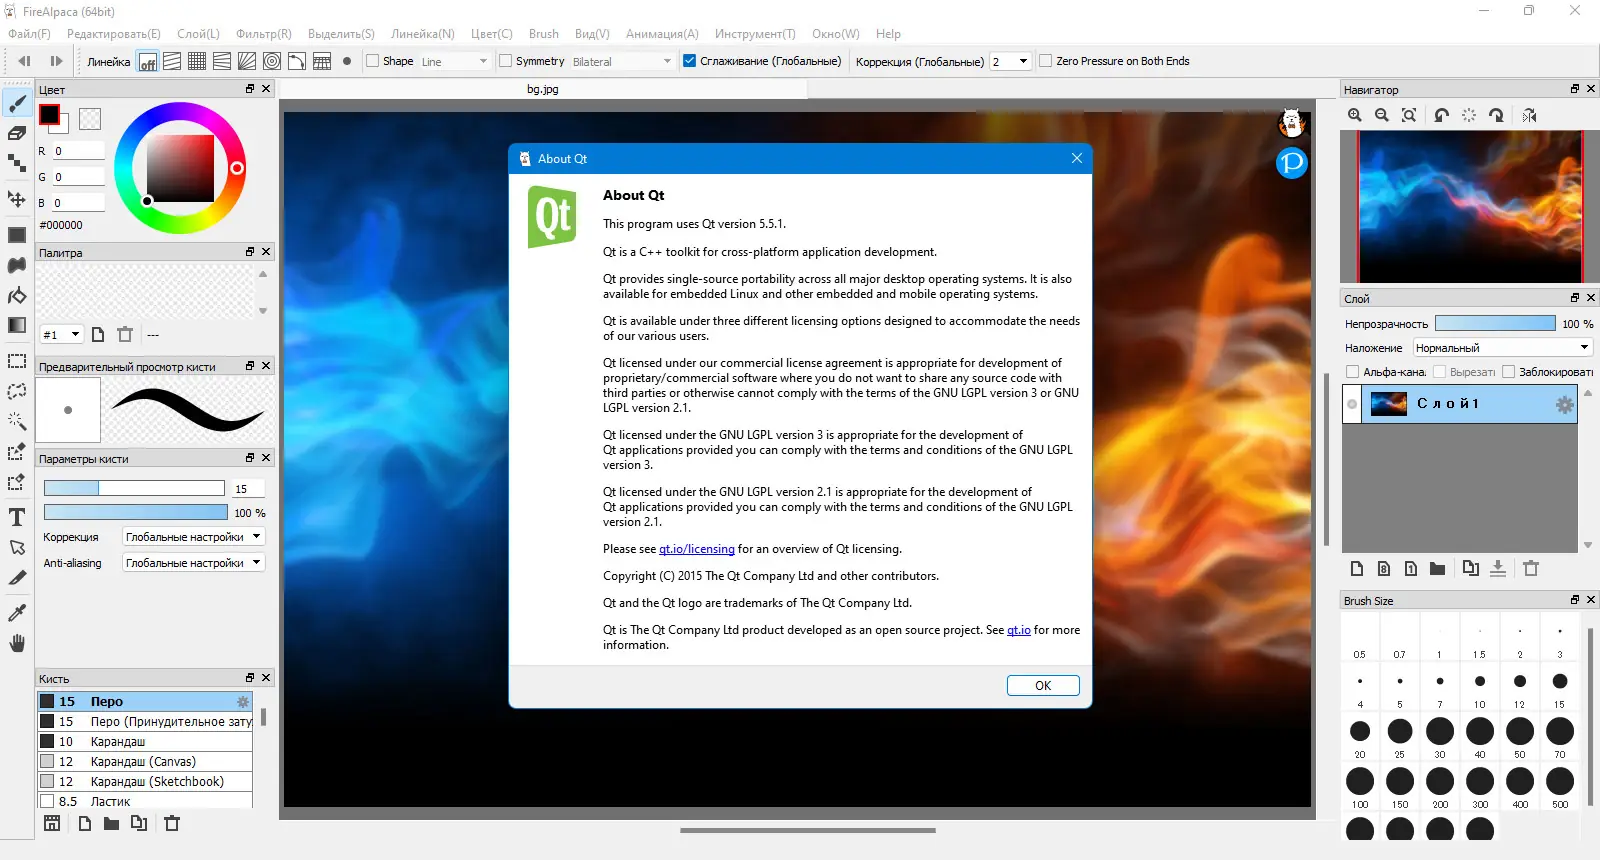This screenshot has width=1600, height=860.
Task: Merge the layer down
Action: coord(1498,569)
